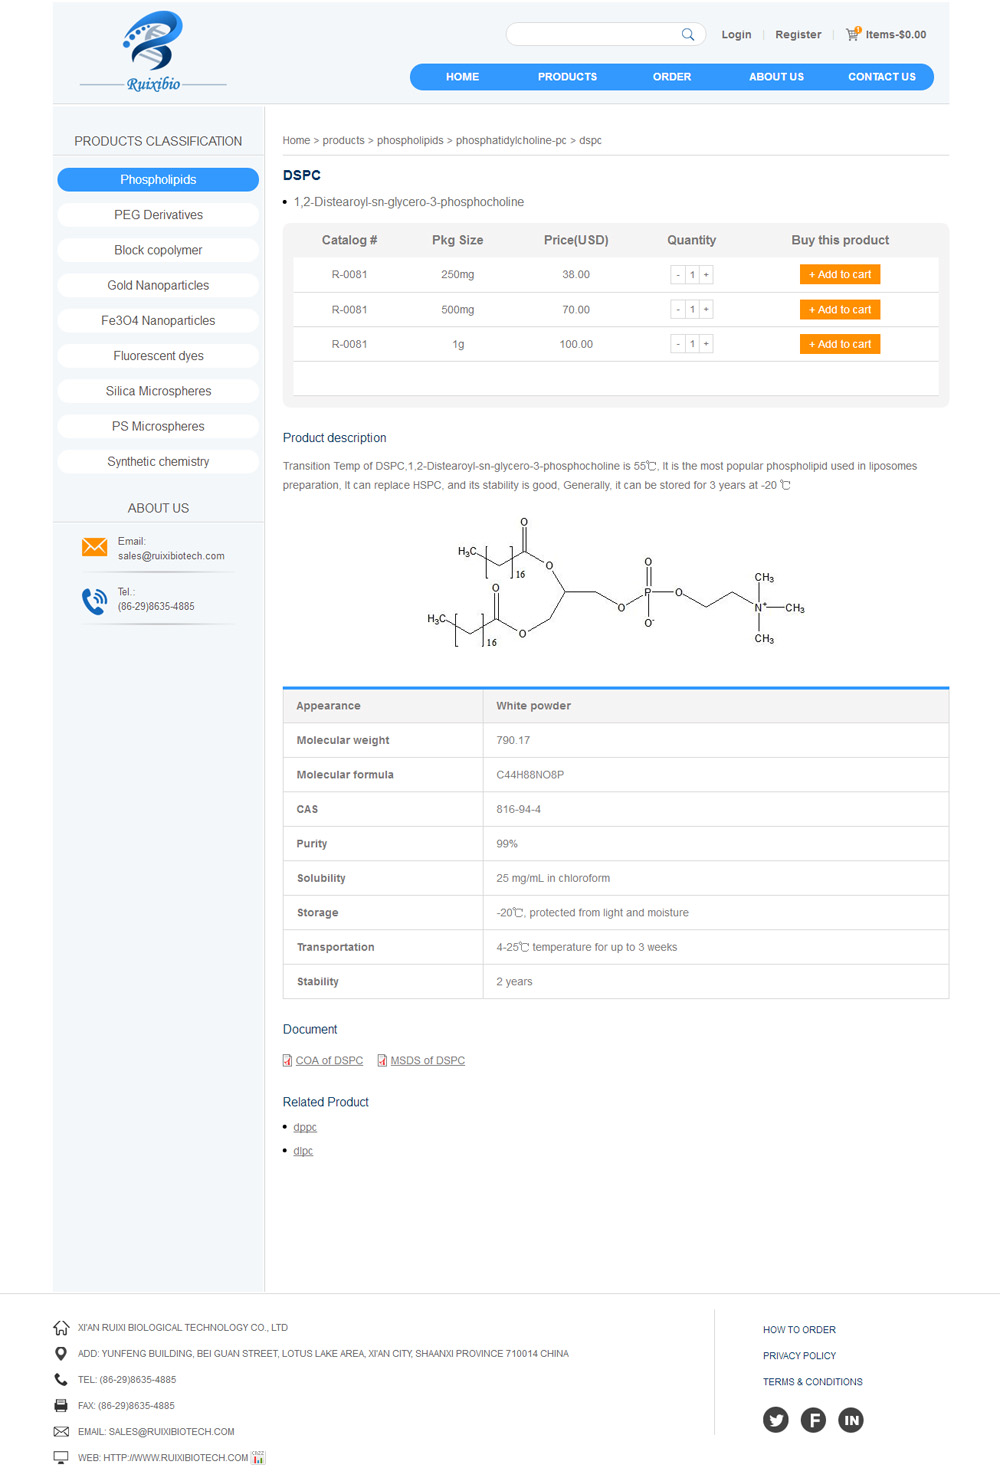
Task: Open related product dppc link
Action: 305,1127
